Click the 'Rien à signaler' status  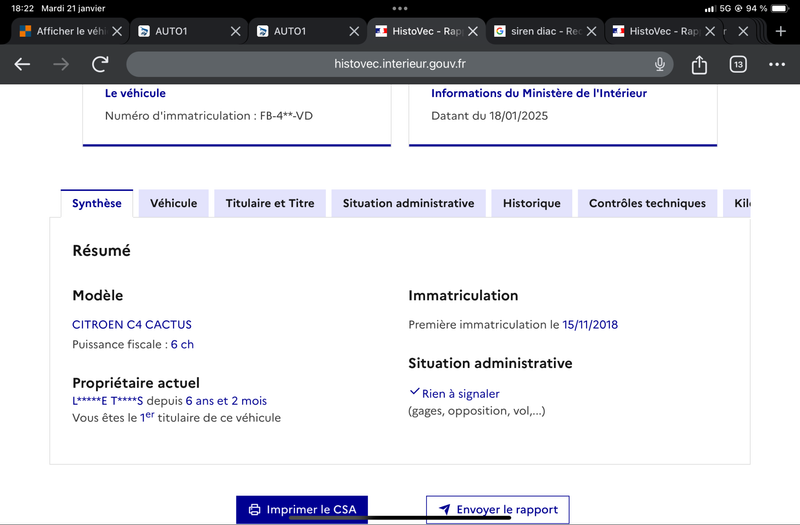click(461, 394)
